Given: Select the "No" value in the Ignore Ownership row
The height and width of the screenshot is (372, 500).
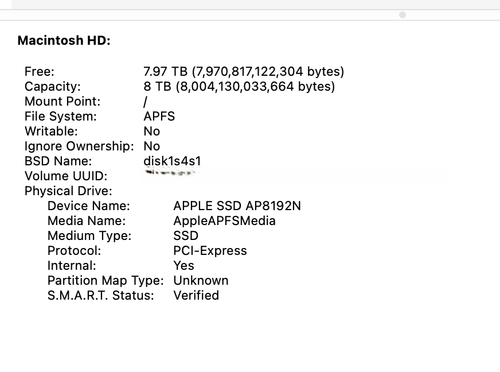Looking at the screenshot, I should coord(152,146).
